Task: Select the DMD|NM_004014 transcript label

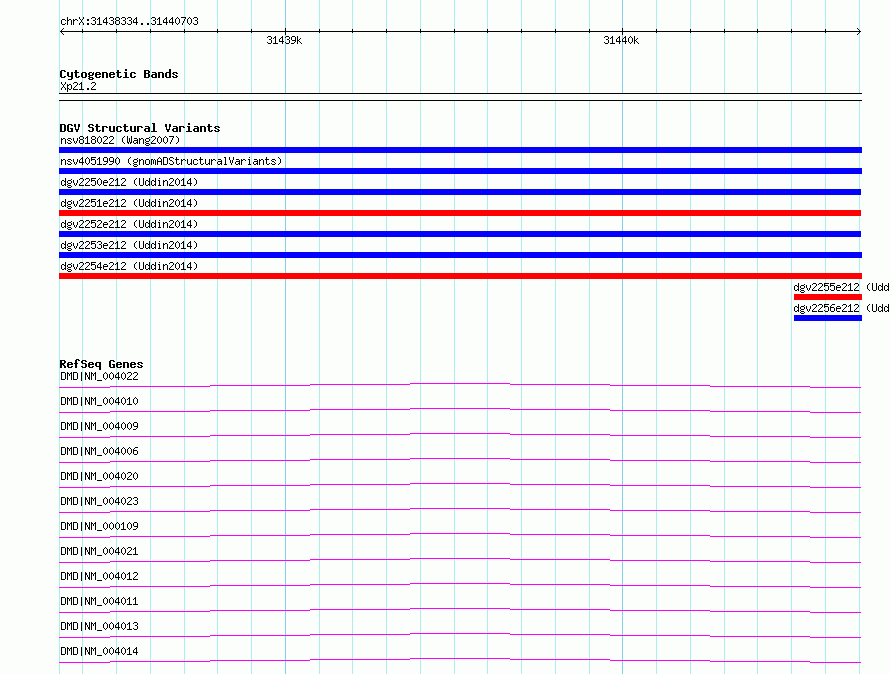Action: [x=99, y=651]
